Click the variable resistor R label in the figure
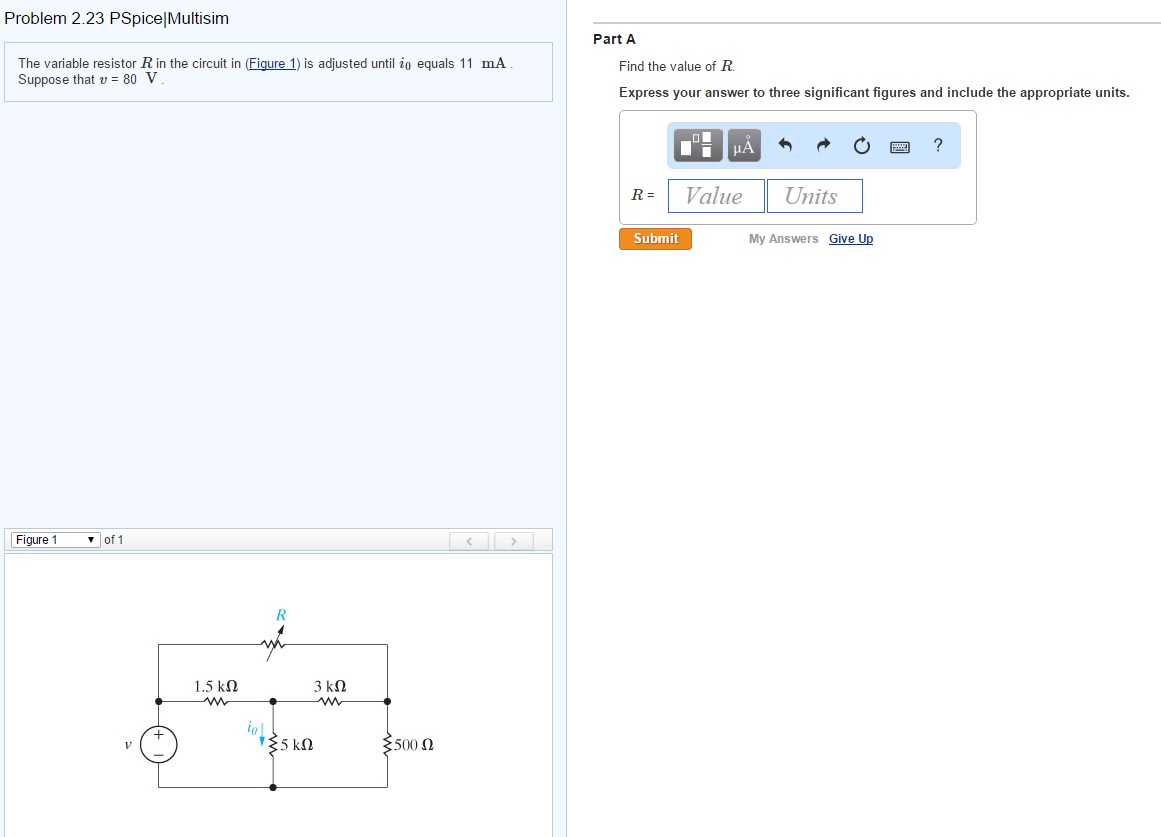 point(281,613)
